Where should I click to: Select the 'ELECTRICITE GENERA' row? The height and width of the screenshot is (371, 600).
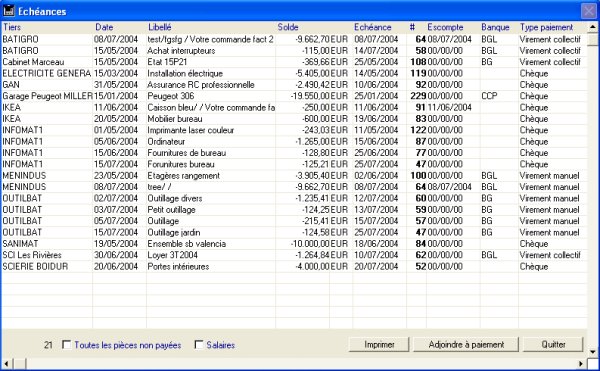coord(294,73)
